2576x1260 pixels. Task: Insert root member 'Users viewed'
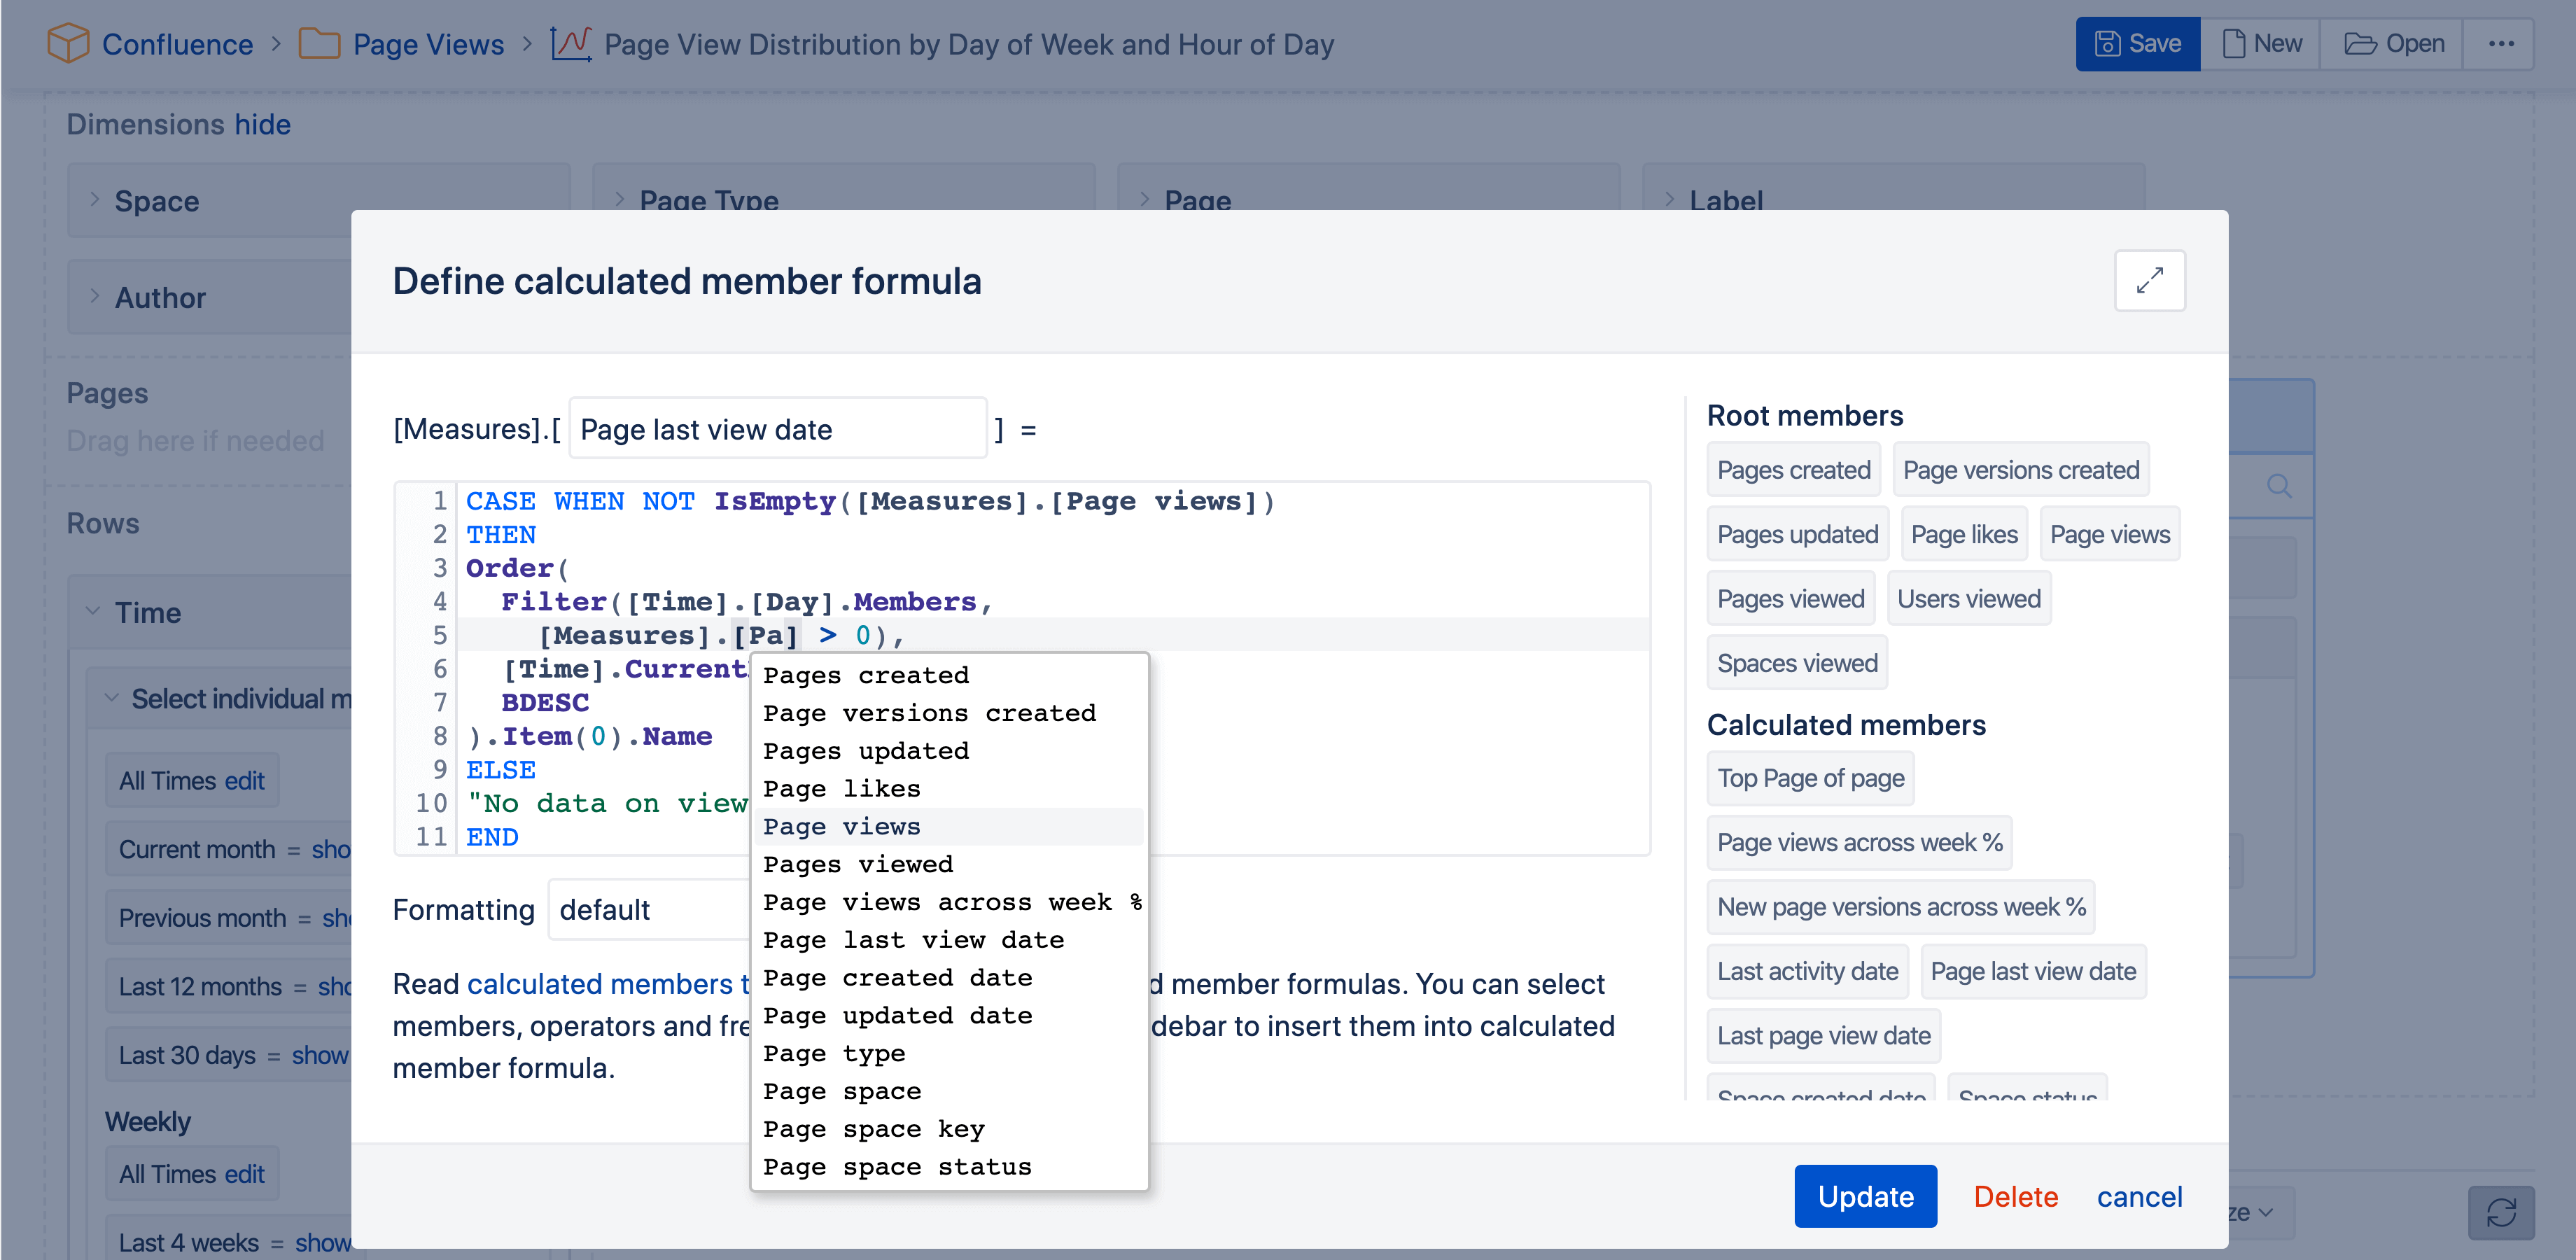1968,598
